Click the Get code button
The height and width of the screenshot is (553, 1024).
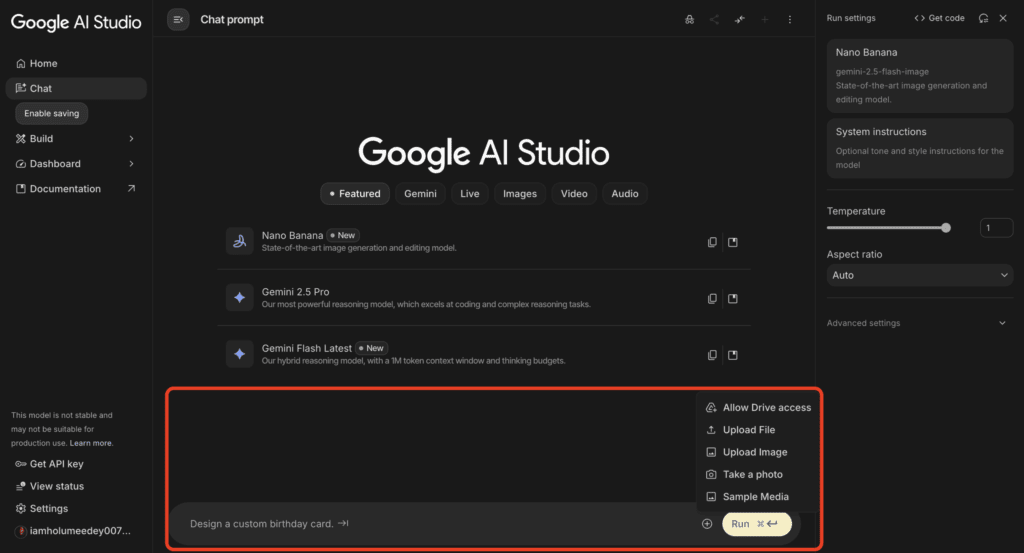tap(940, 18)
